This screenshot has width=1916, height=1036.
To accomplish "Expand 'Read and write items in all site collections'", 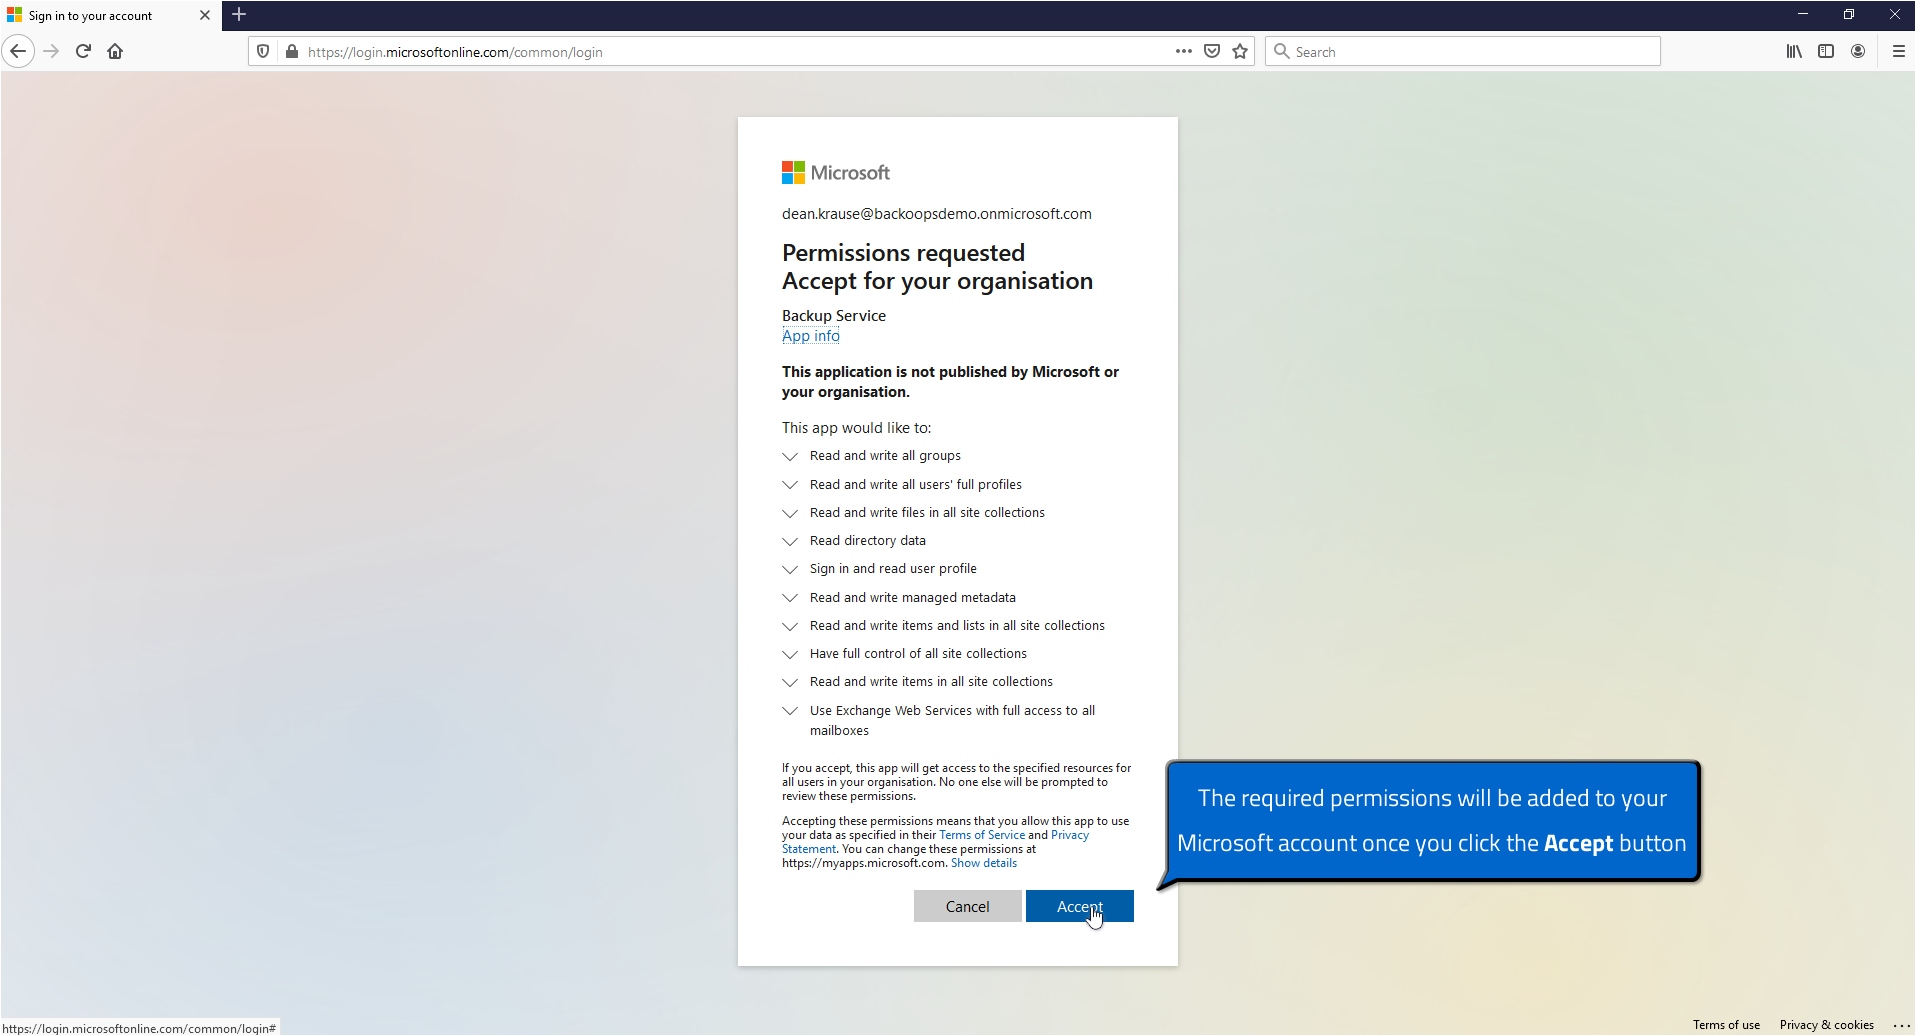I will click(790, 682).
